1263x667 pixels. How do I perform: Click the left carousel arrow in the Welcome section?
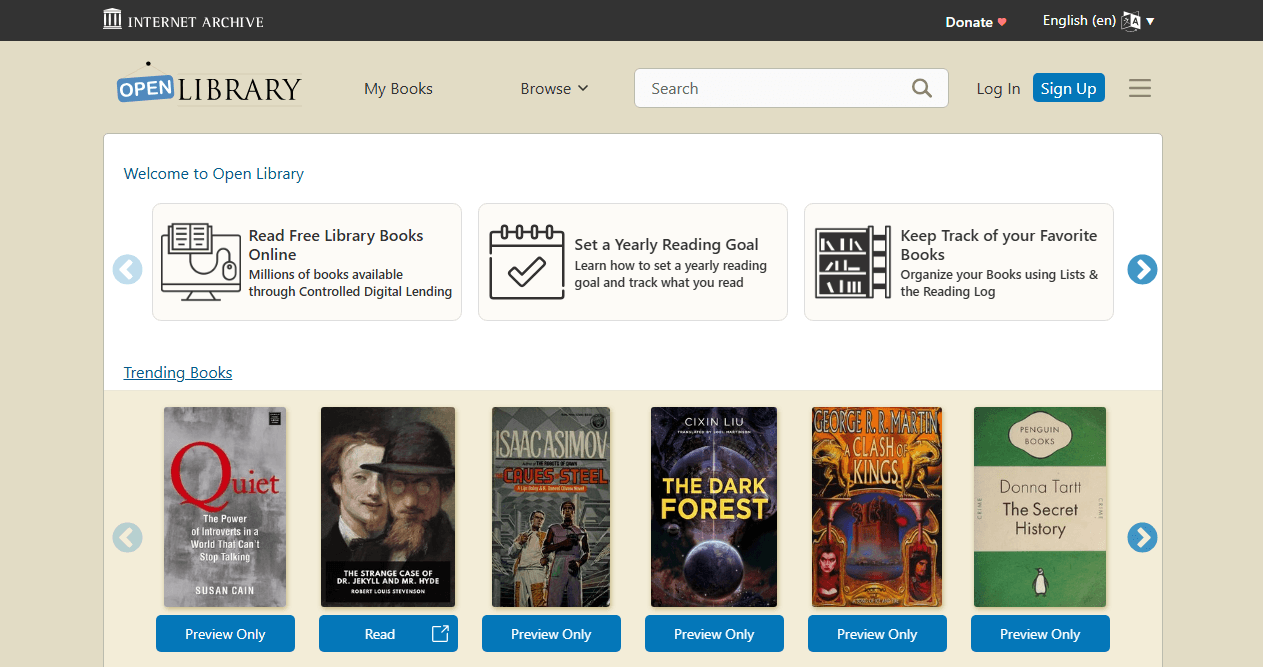127,269
